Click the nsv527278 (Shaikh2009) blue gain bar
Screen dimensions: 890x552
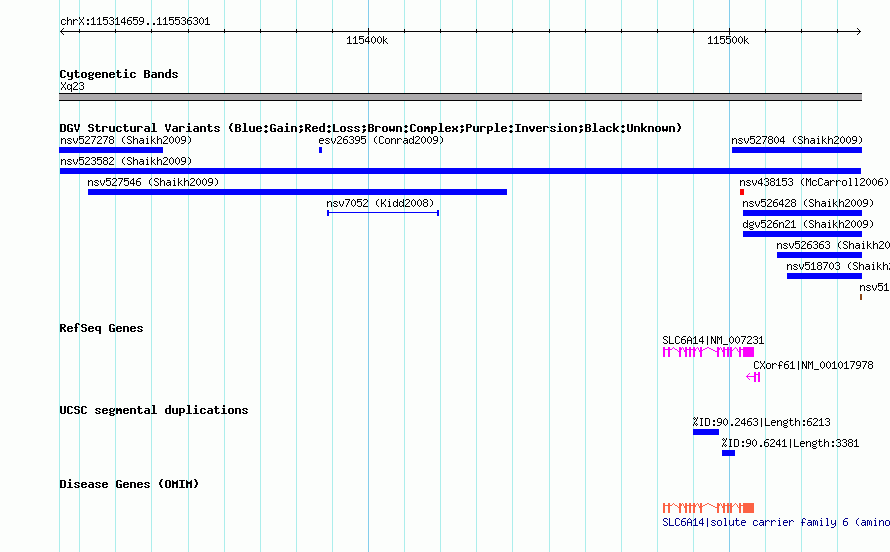[111, 150]
